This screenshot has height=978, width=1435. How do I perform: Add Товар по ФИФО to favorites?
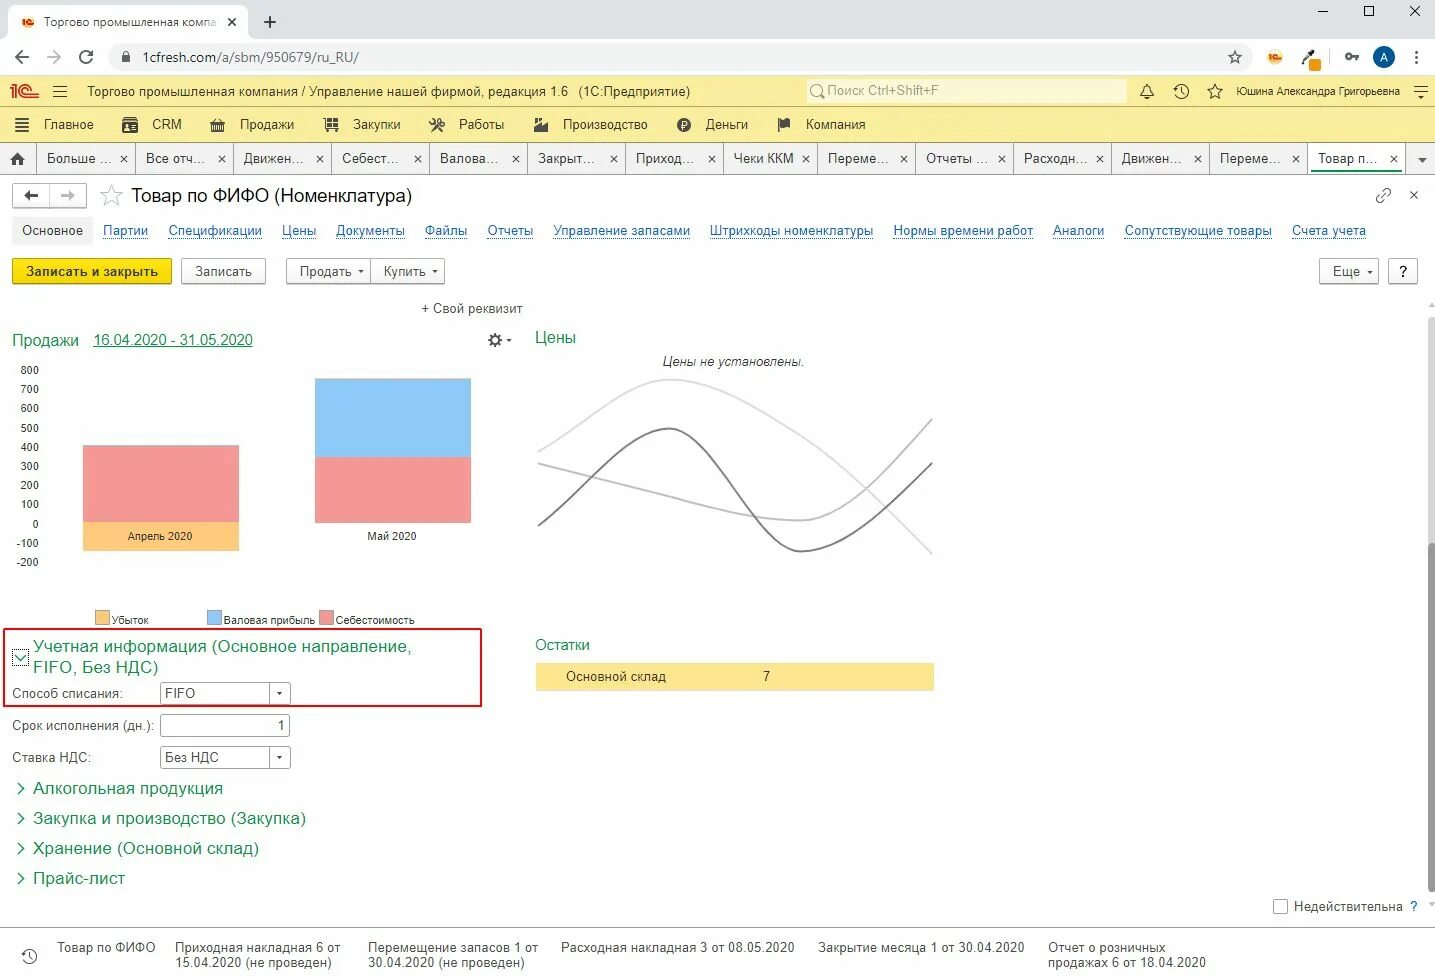111,196
